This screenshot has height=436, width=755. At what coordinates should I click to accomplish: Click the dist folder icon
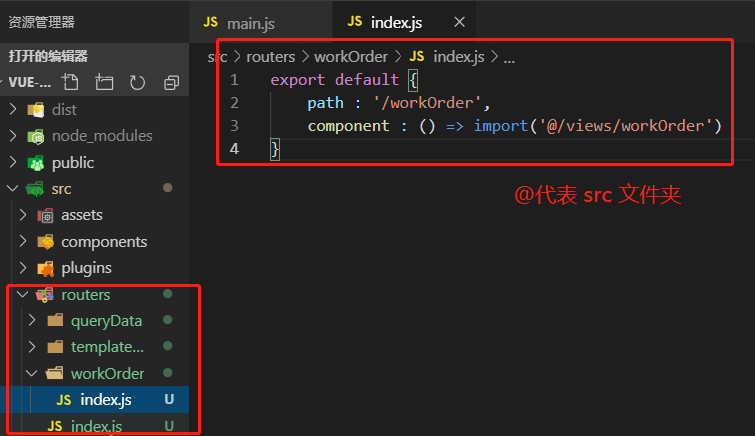36,110
